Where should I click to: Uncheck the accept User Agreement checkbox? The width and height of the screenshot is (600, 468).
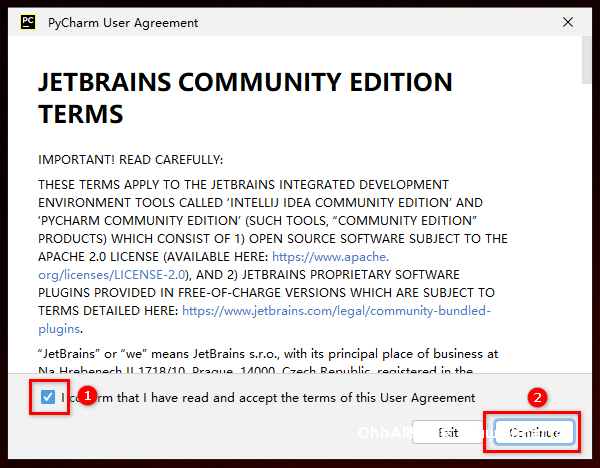[x=48, y=397]
